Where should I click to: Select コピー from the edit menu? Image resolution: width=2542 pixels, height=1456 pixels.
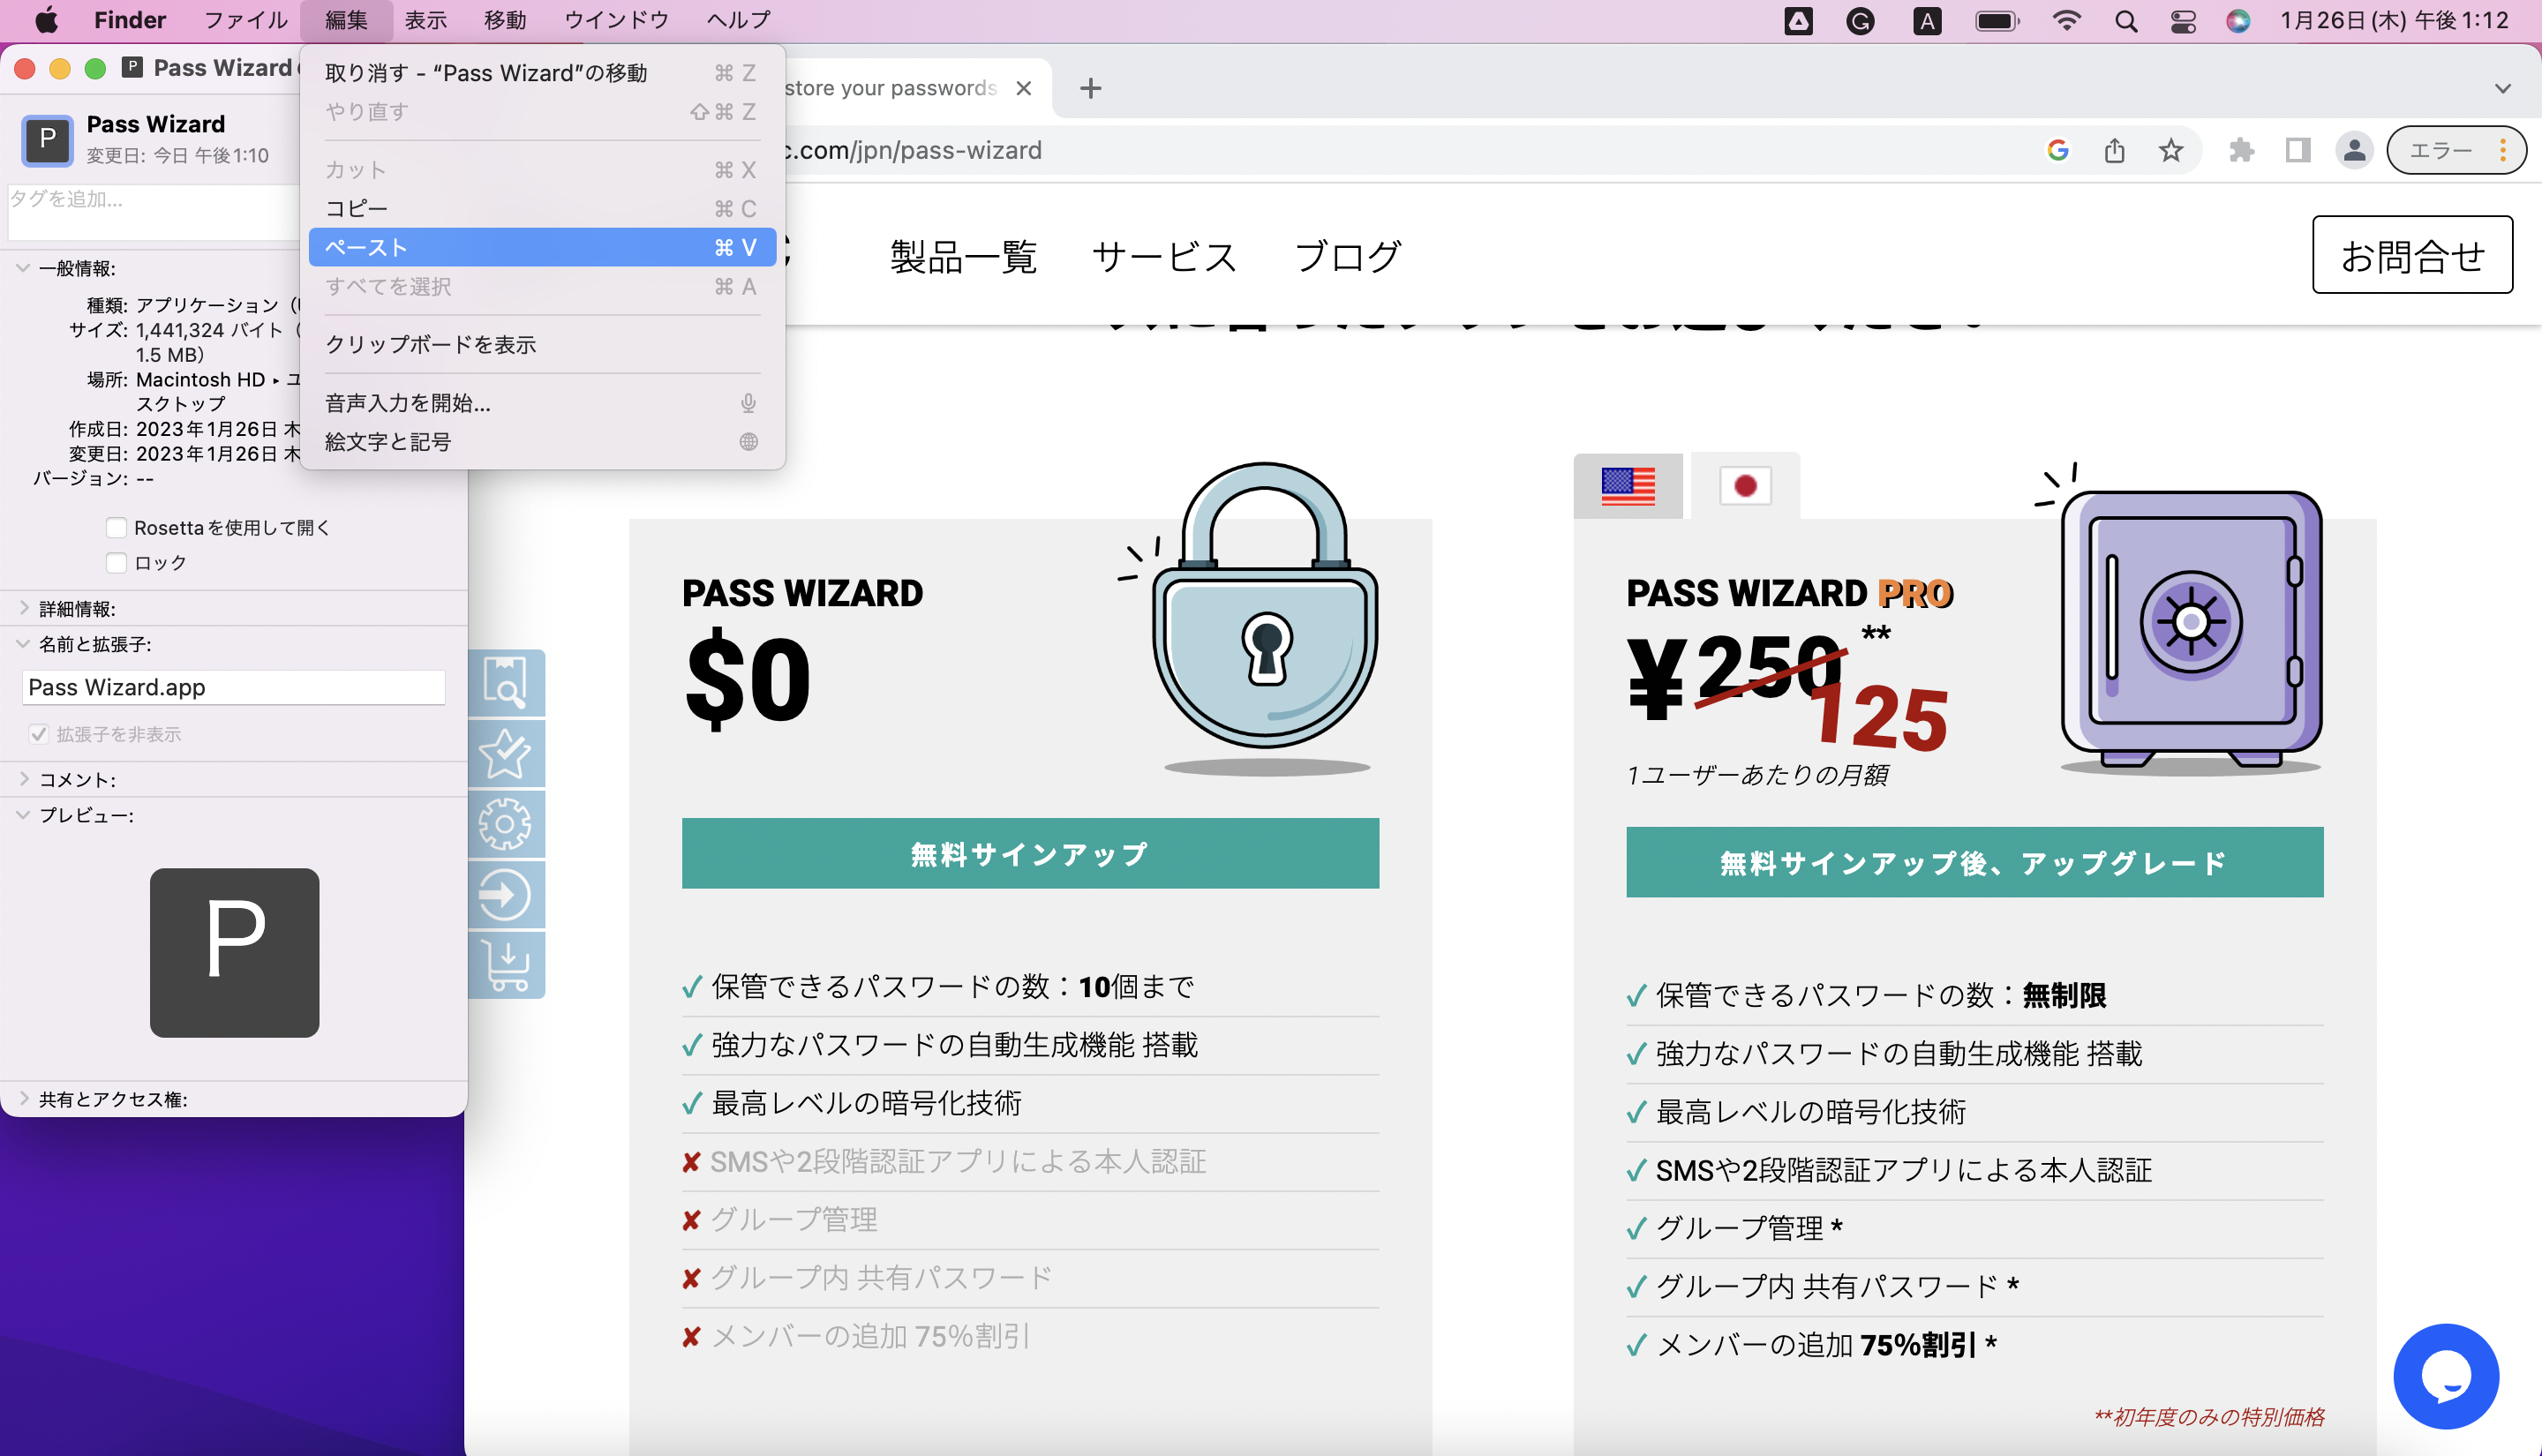(x=542, y=208)
